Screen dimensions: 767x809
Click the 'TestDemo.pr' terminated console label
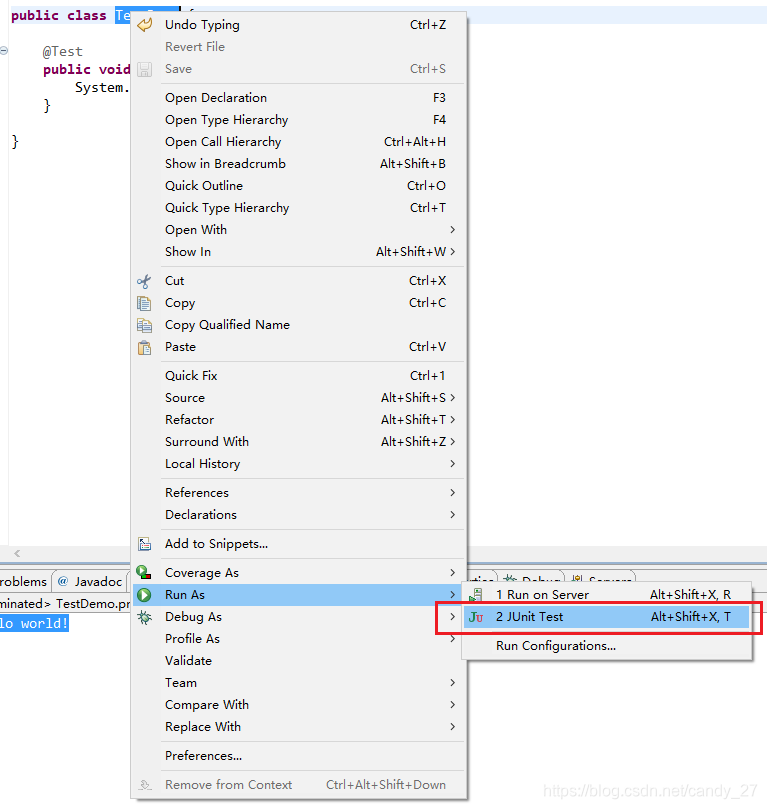pyautogui.click(x=93, y=604)
